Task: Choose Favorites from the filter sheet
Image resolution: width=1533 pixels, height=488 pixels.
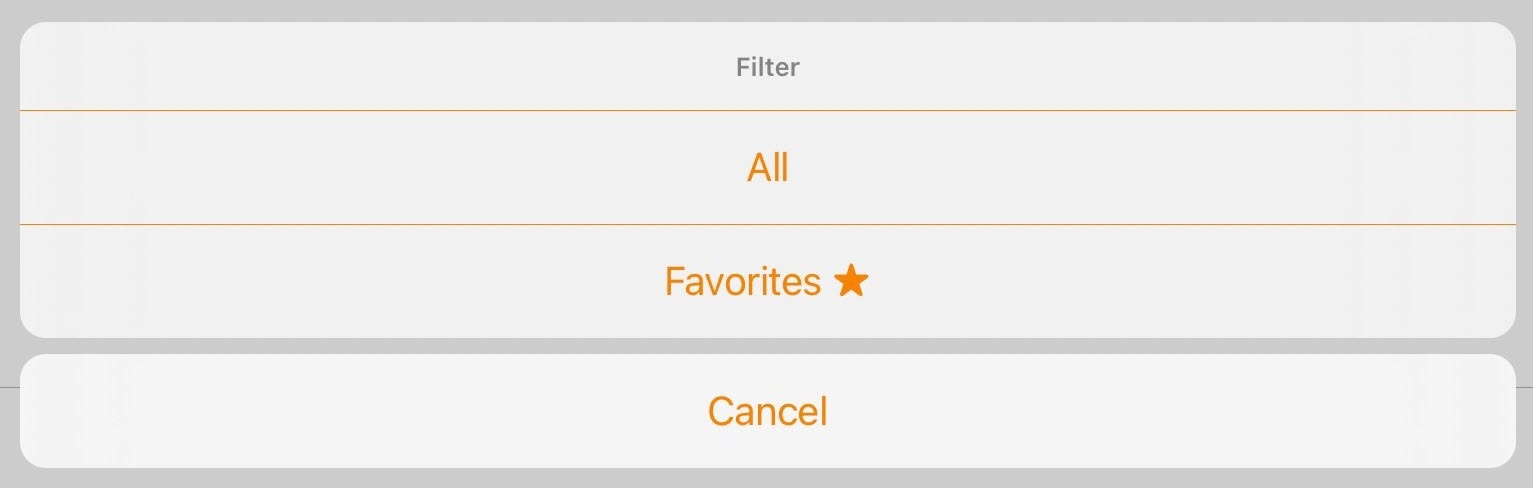Action: pos(767,282)
